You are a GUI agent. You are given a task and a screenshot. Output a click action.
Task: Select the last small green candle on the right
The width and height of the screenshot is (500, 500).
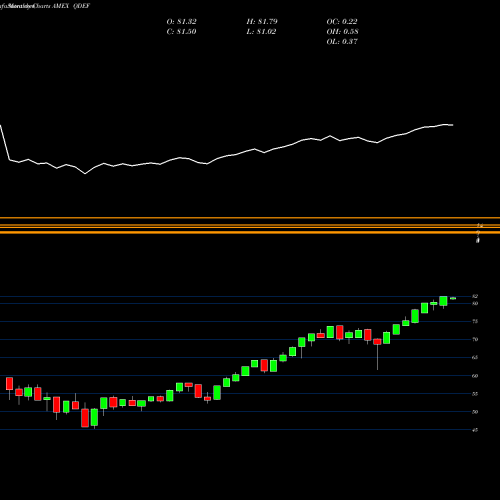tap(453, 298)
